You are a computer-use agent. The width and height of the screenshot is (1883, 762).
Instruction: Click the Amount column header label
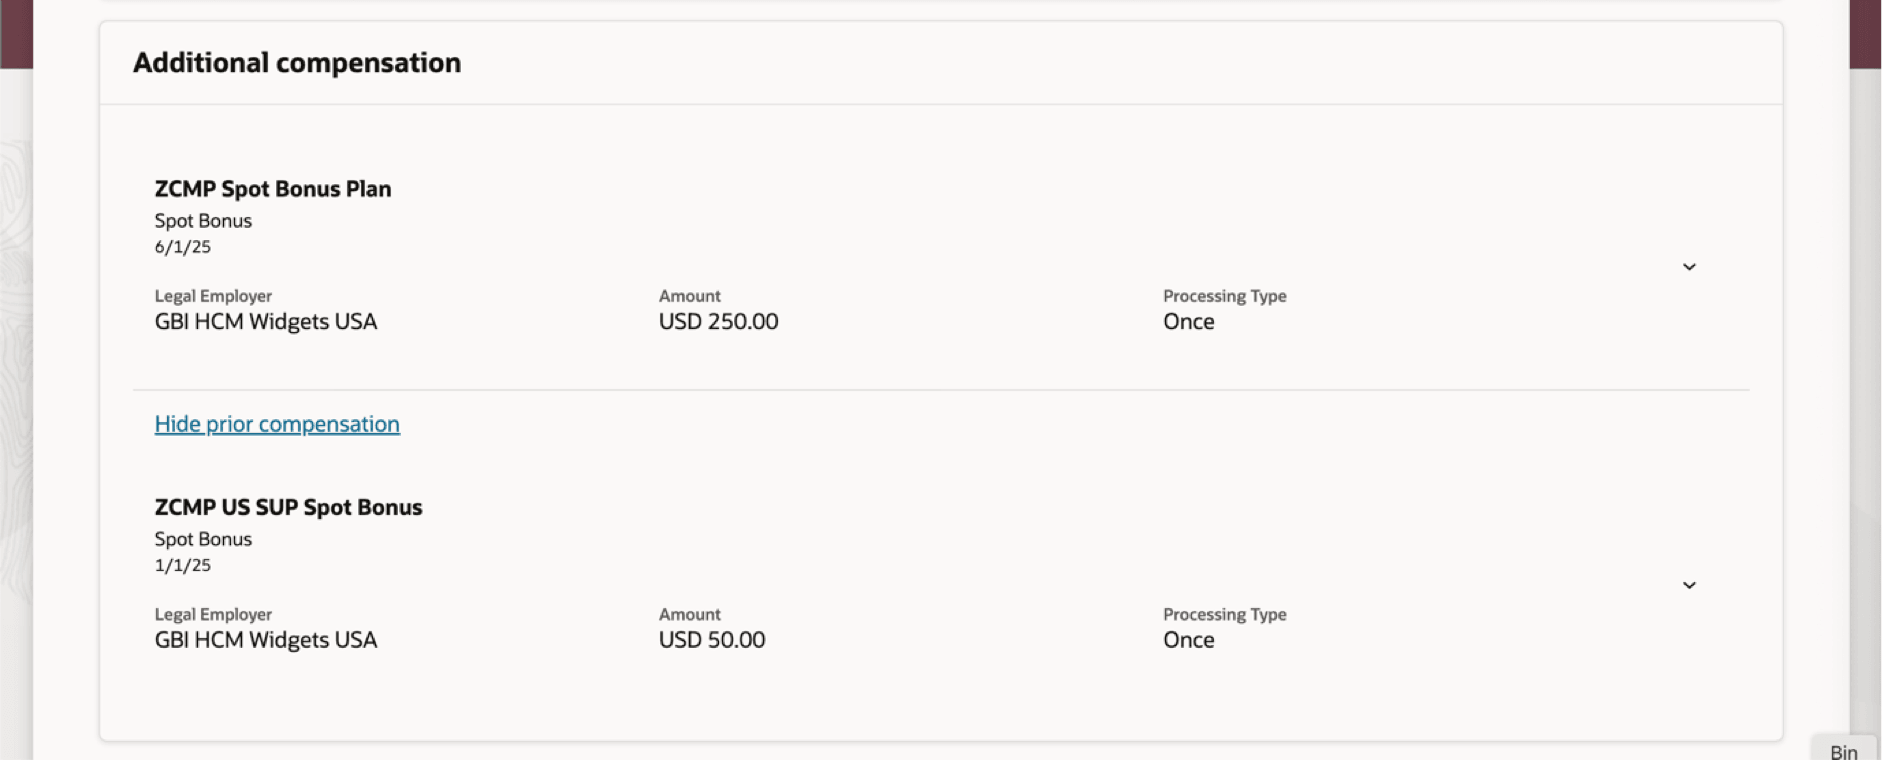[689, 296]
